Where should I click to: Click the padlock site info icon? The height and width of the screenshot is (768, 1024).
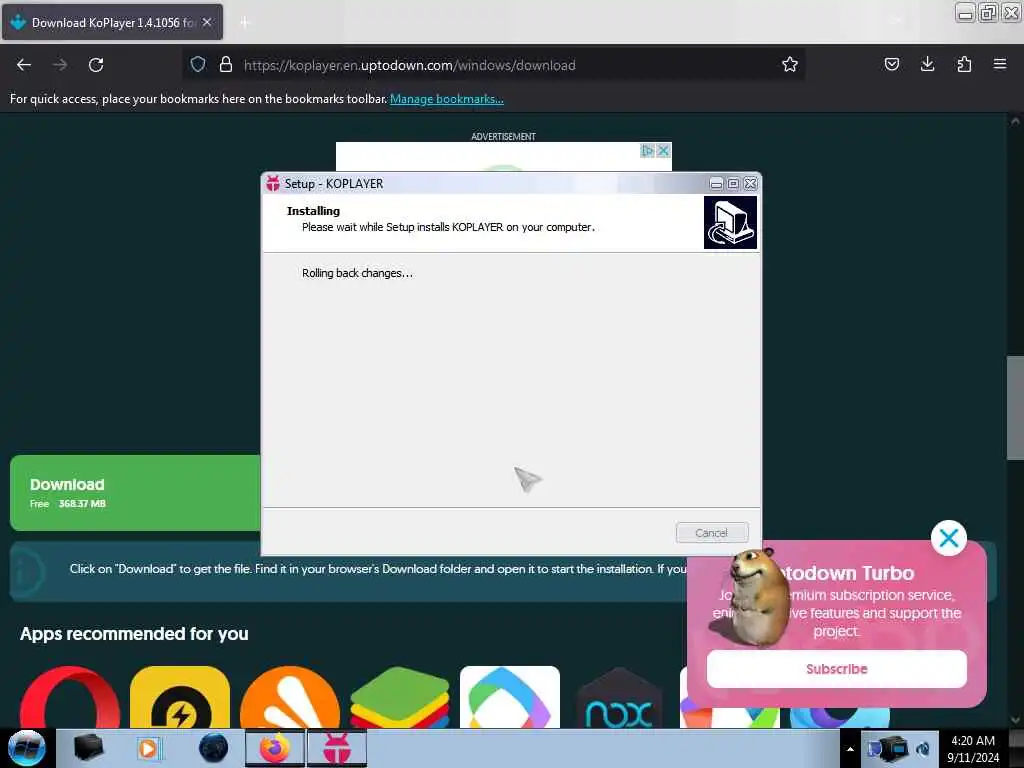pyautogui.click(x=226, y=64)
